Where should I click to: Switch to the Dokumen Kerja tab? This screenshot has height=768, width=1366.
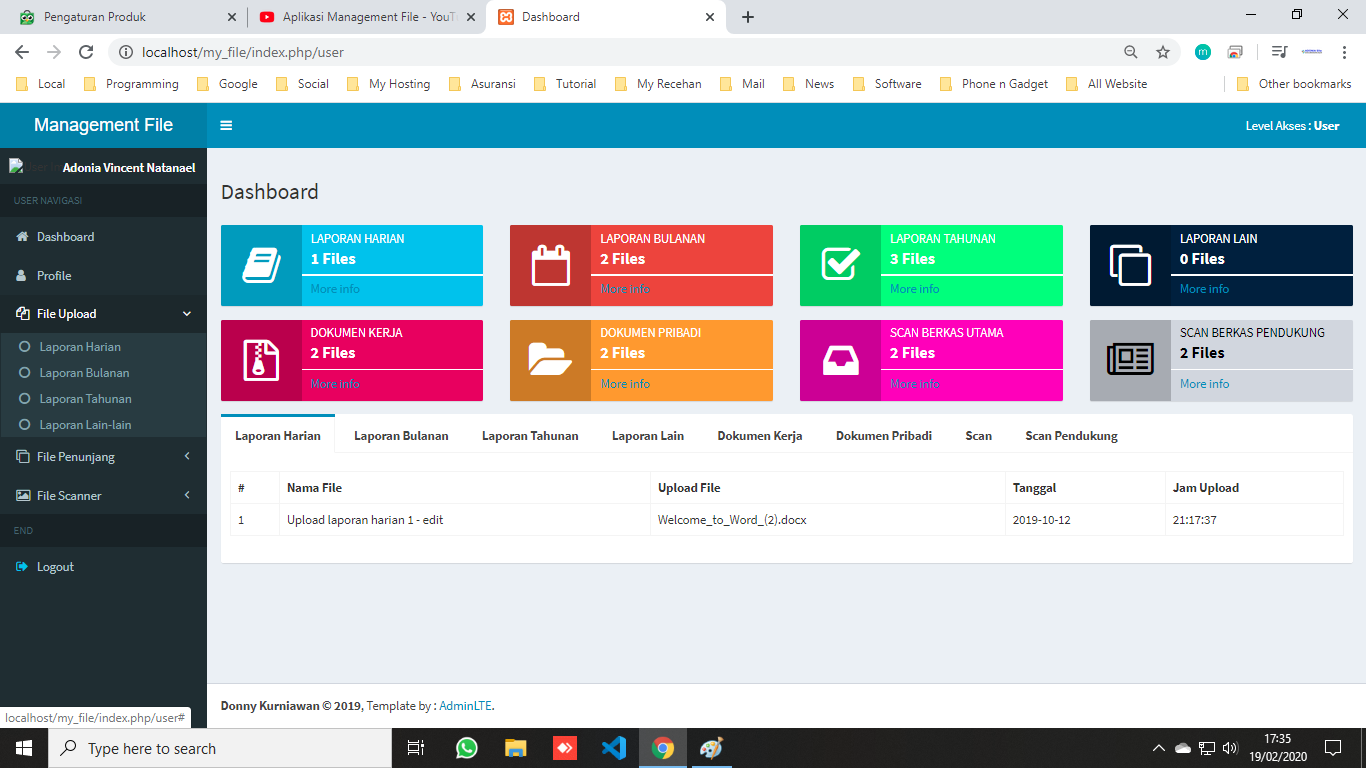[x=759, y=436]
